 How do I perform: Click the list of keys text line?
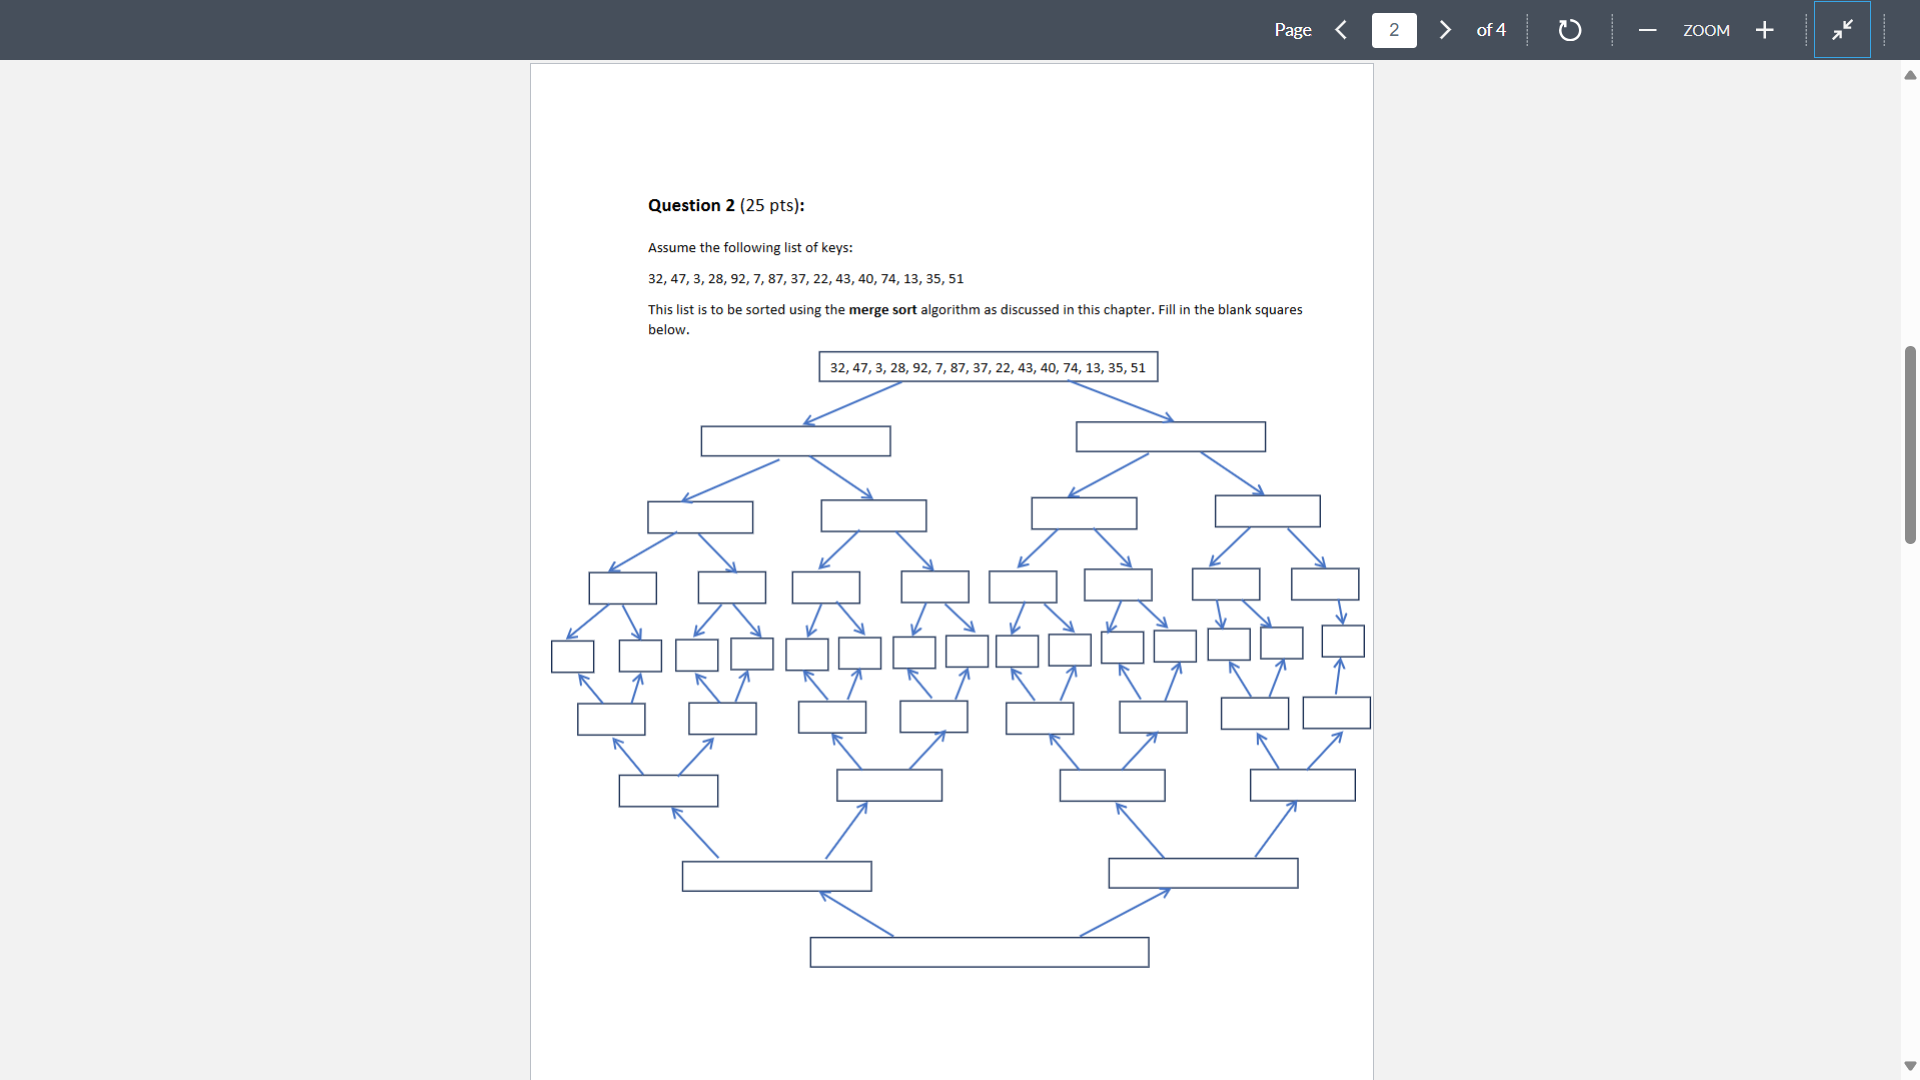805,279
